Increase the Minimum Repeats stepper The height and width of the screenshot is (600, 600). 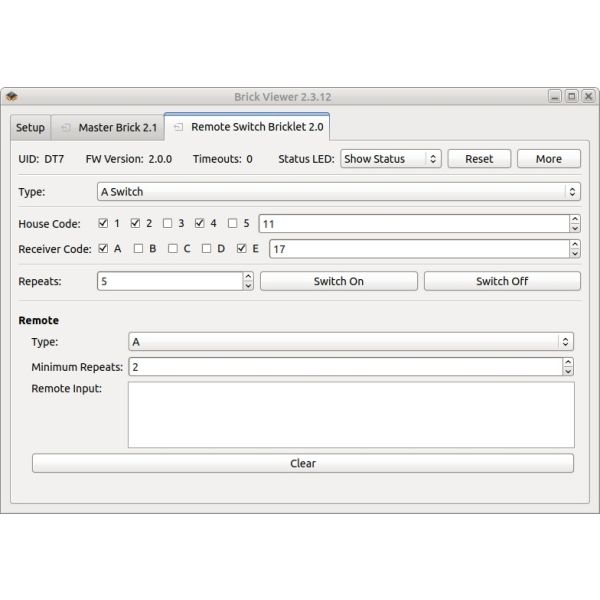pos(568,362)
